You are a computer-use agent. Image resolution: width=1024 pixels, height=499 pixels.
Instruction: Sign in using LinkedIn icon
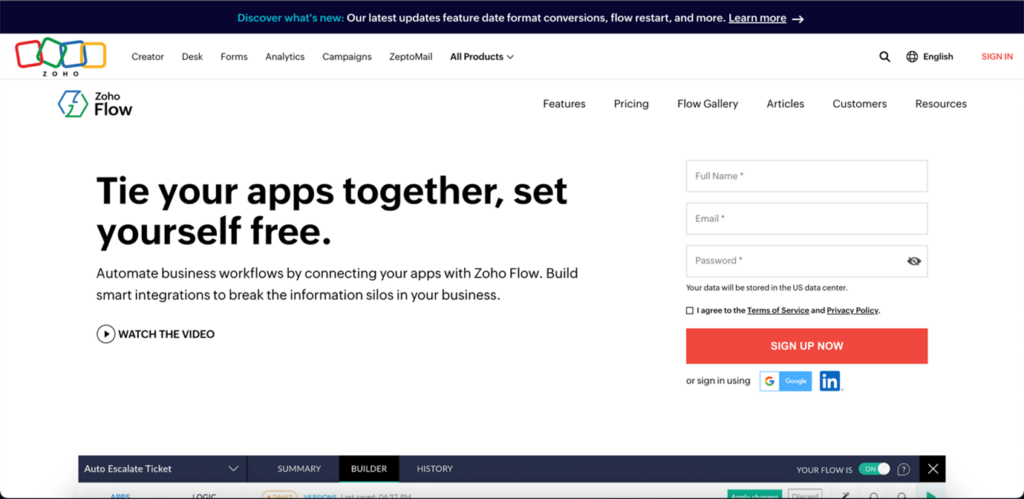pos(830,381)
